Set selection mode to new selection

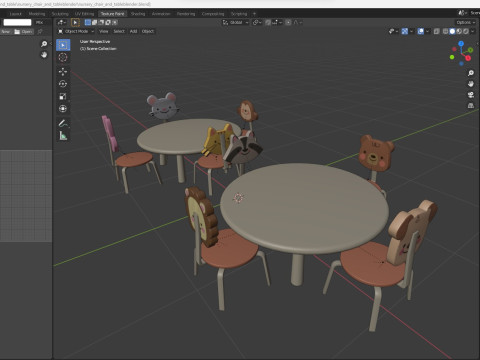(88, 22)
